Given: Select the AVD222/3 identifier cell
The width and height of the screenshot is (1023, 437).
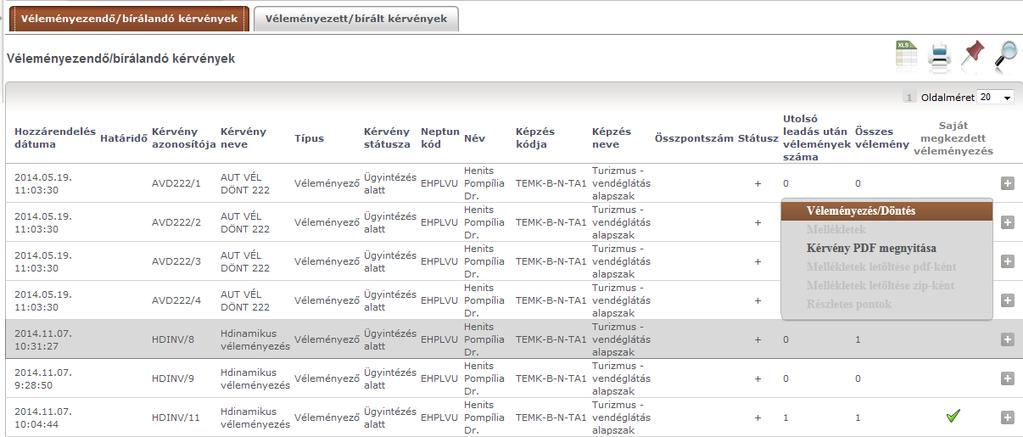Looking at the screenshot, I should [x=176, y=262].
